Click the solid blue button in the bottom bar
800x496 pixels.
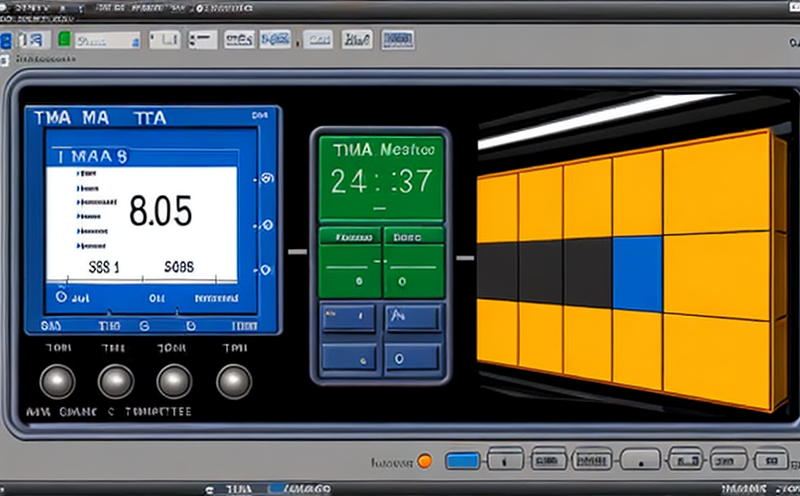coord(463,461)
